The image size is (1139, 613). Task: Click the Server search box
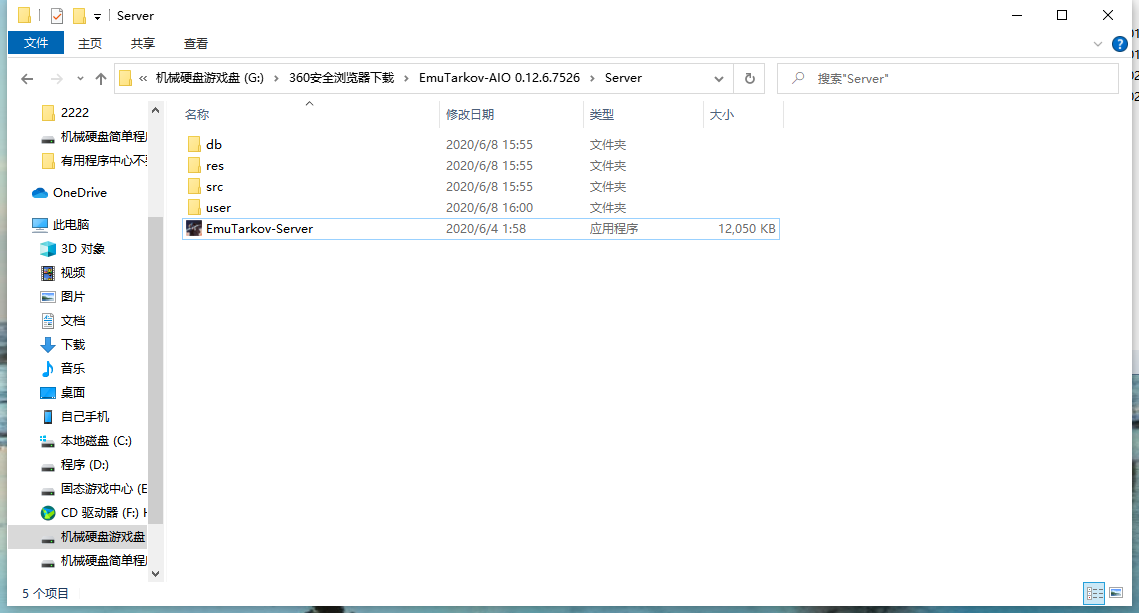pos(948,78)
